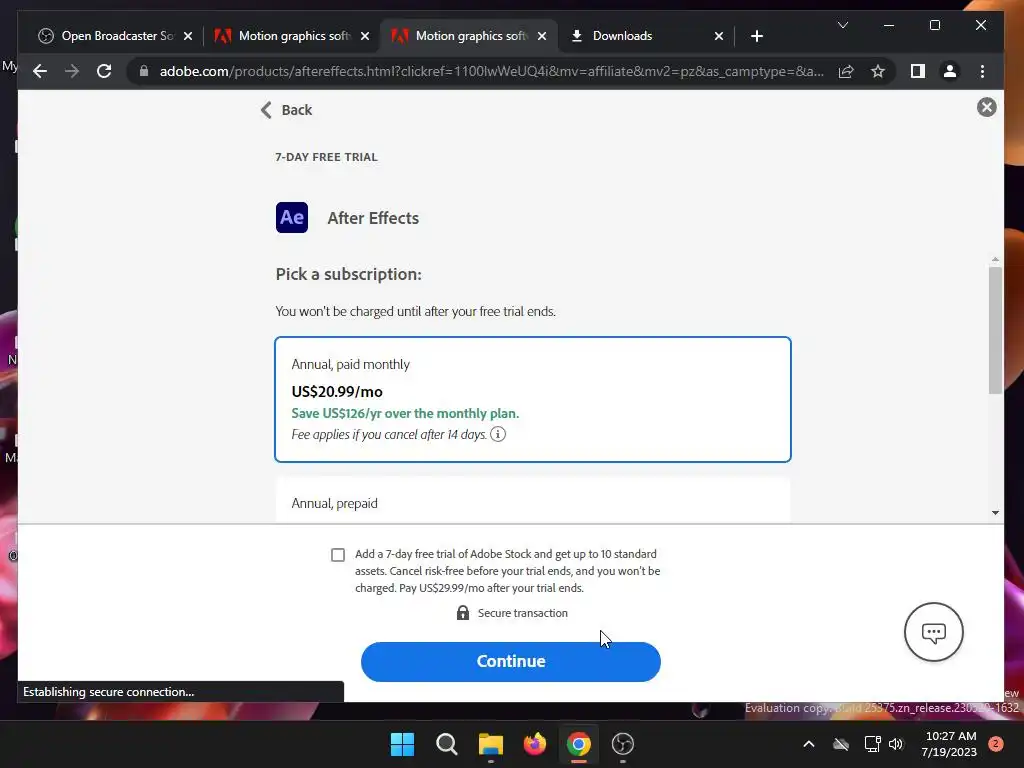The height and width of the screenshot is (768, 1024).
Task: Go forward in browser history
Action: (72, 71)
